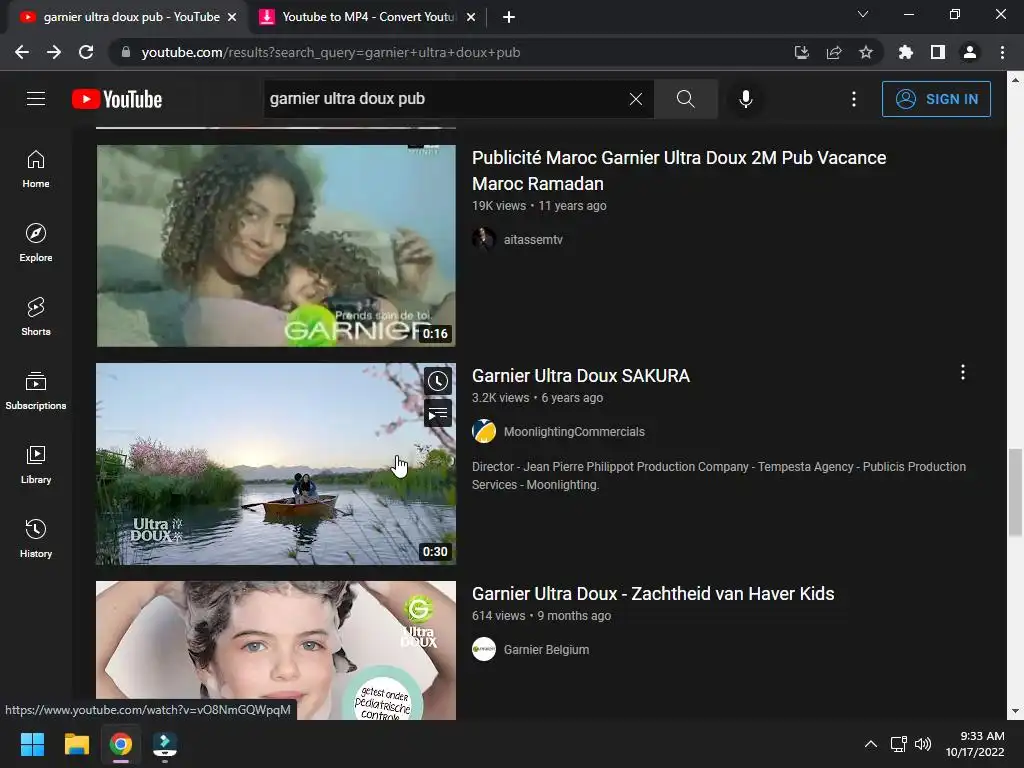Go to Home in the sidebar
Viewport: 1024px width, 768px height.
36,169
